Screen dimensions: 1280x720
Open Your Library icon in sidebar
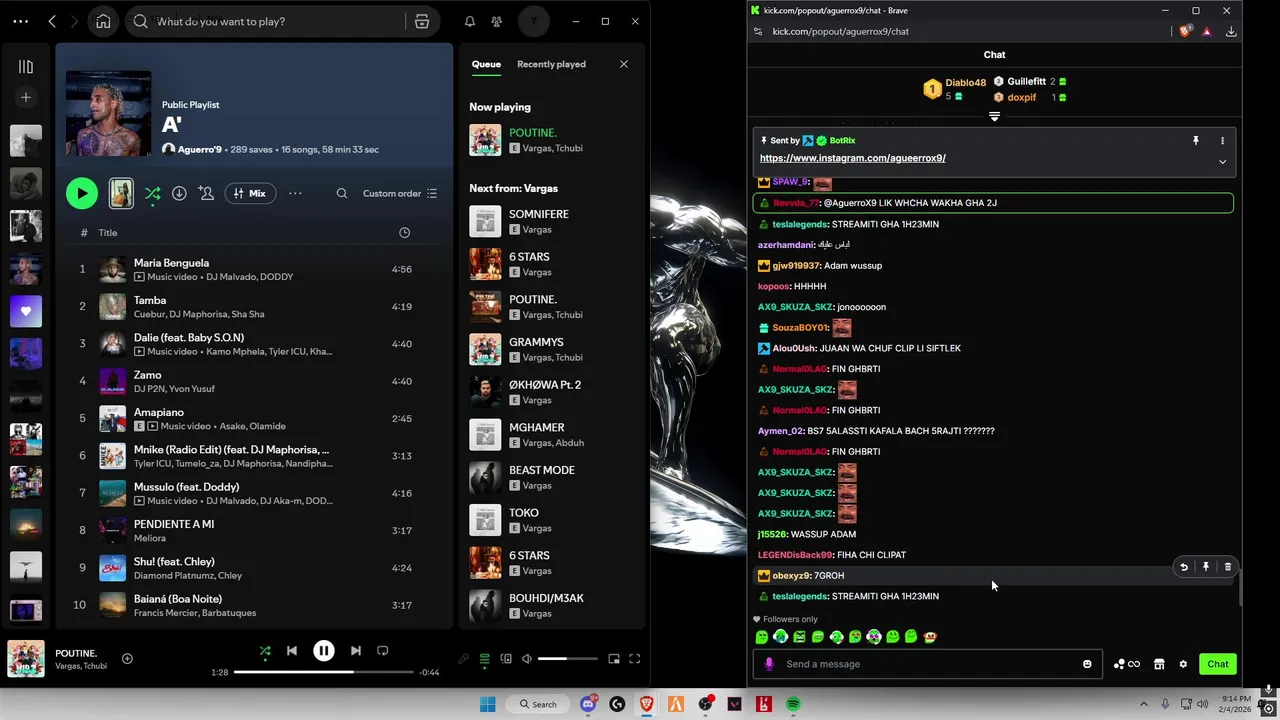point(26,67)
